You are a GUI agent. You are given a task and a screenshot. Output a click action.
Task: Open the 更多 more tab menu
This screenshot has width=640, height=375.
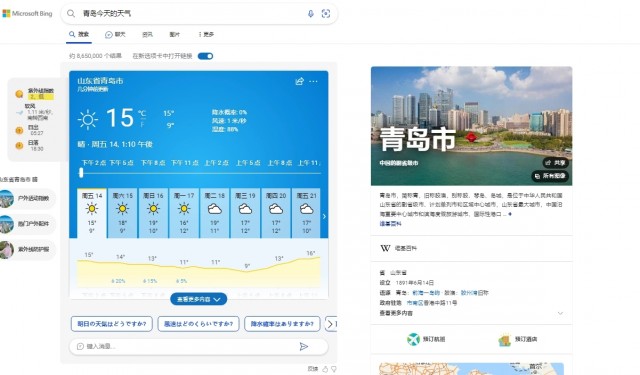click(206, 35)
